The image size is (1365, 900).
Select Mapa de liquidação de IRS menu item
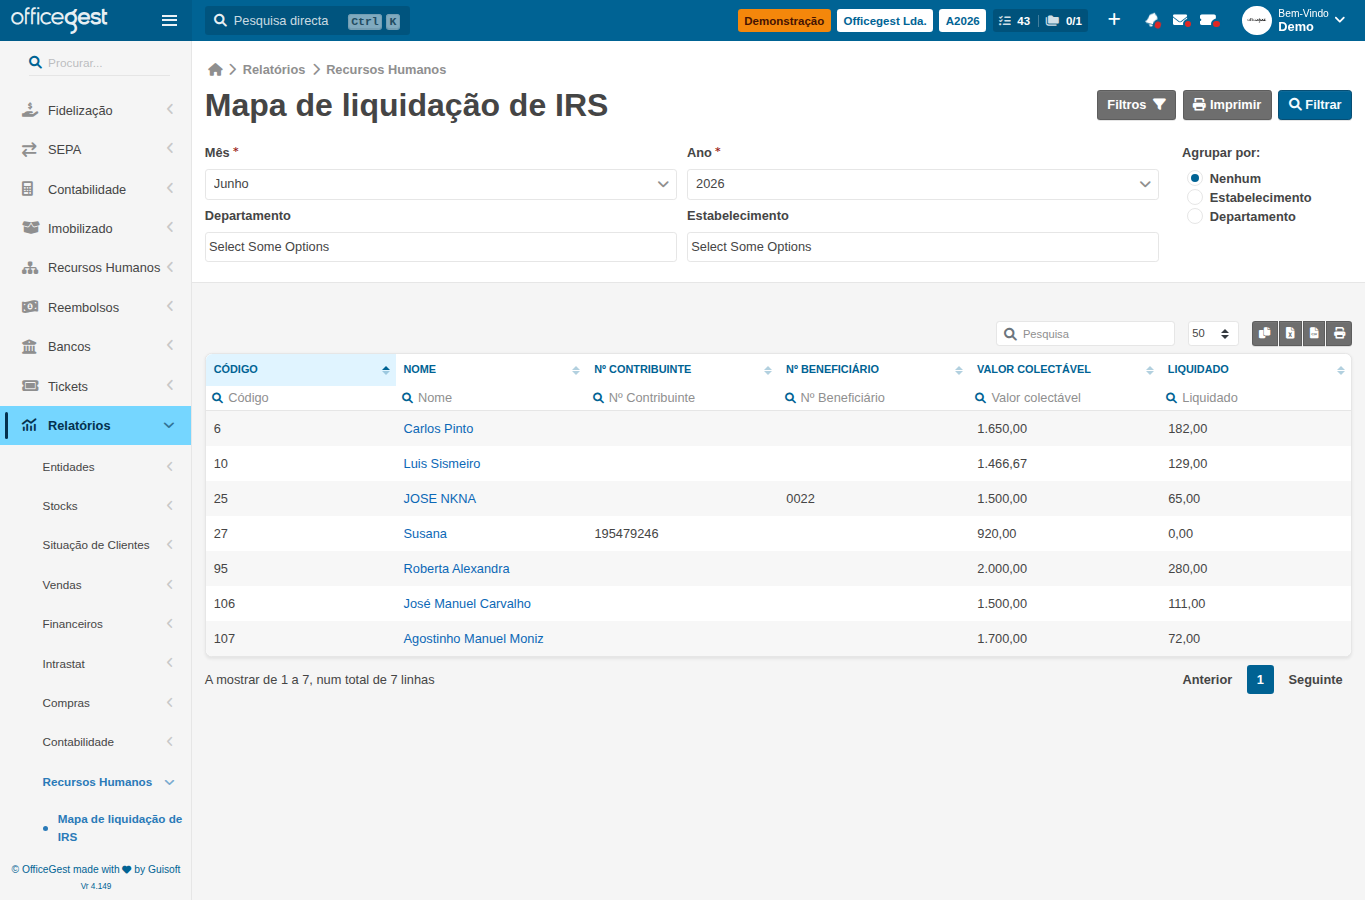click(x=120, y=828)
